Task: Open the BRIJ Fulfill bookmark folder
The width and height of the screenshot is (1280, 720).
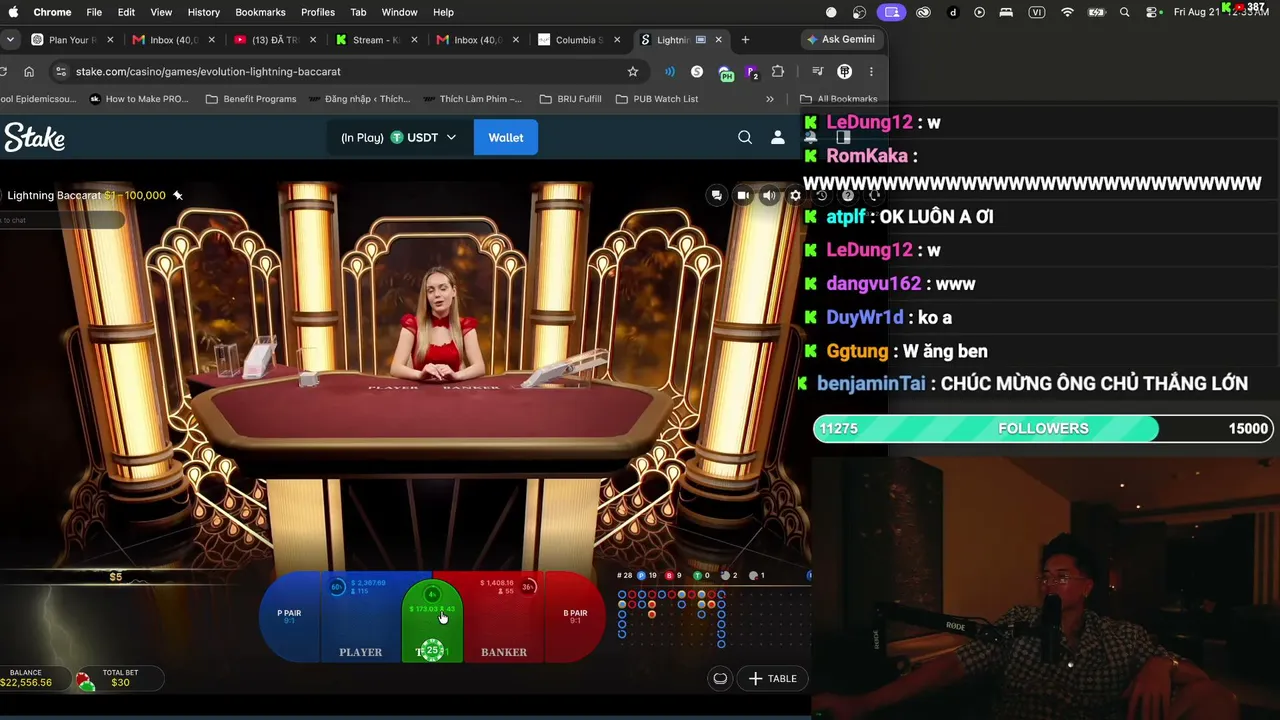Action: [571, 99]
